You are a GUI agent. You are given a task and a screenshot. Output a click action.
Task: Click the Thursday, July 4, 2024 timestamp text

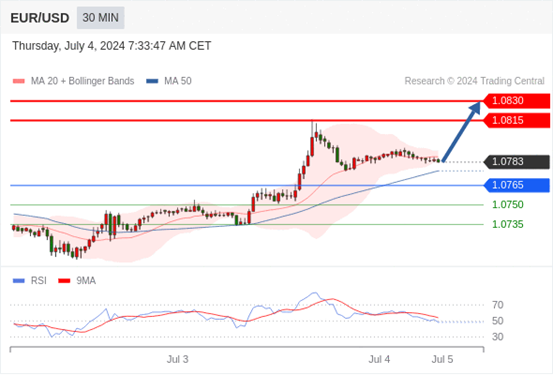pos(112,46)
